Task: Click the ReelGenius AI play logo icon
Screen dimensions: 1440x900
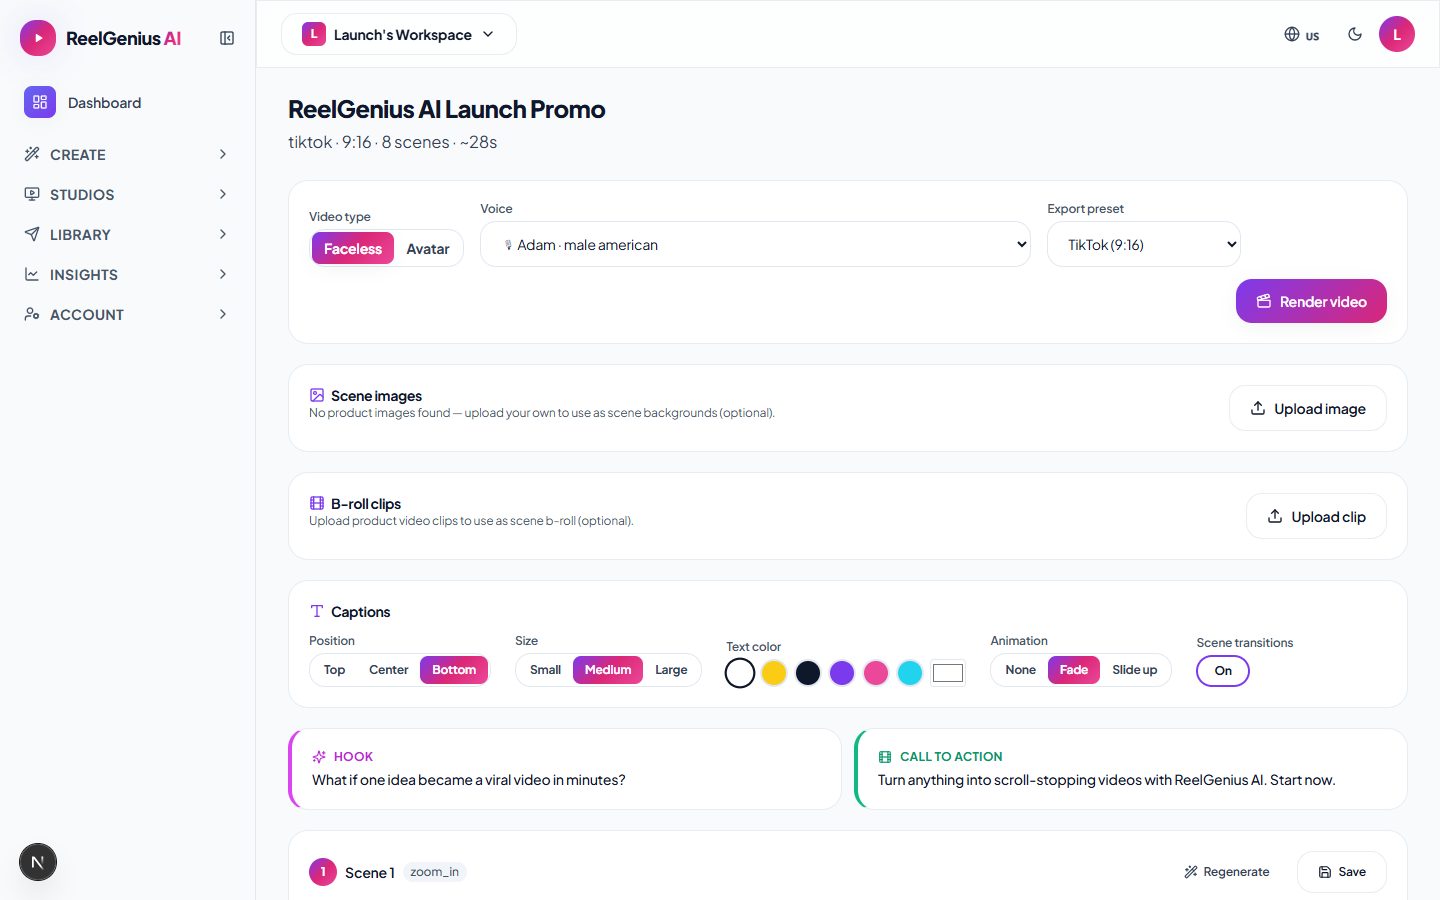Action: pyautogui.click(x=38, y=38)
